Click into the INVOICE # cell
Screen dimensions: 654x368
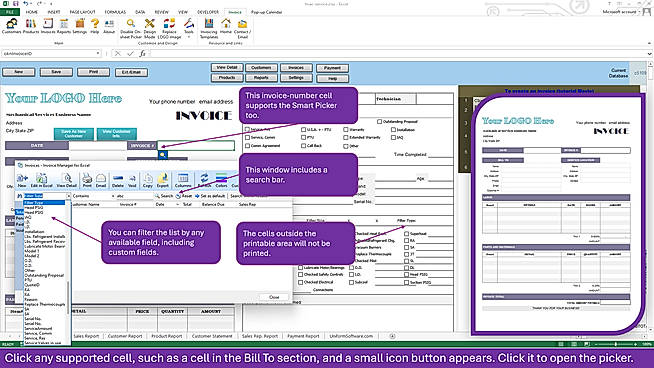pyautogui.click(x=196, y=145)
